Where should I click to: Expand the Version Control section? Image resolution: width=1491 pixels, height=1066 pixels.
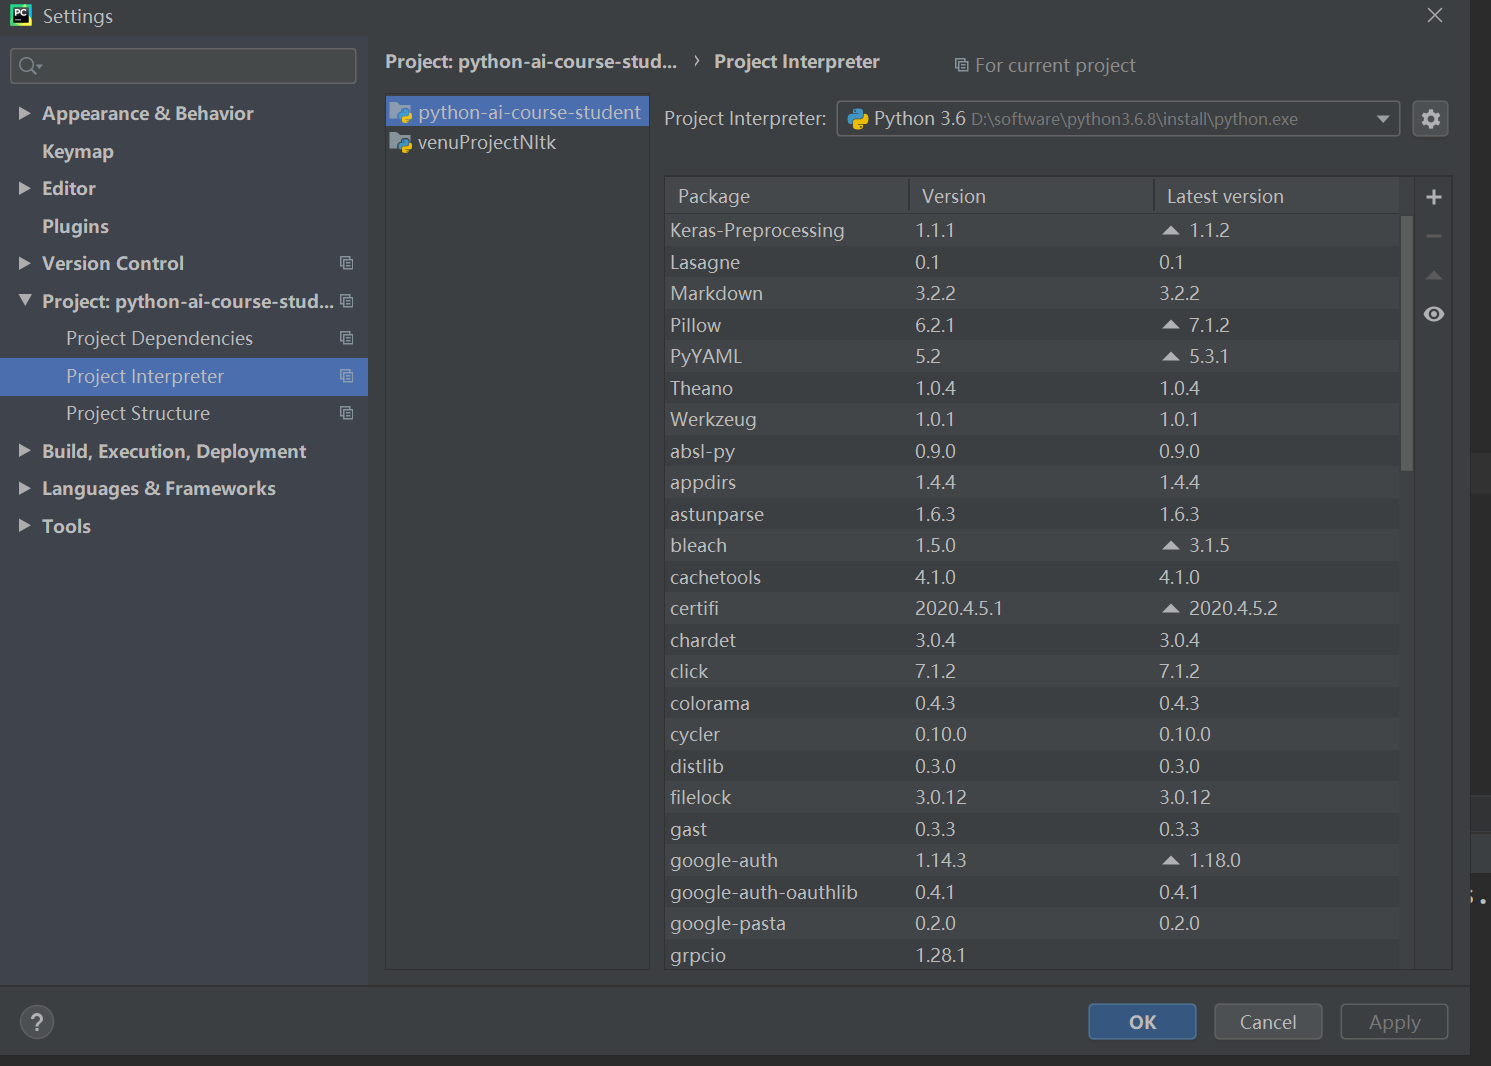point(24,263)
